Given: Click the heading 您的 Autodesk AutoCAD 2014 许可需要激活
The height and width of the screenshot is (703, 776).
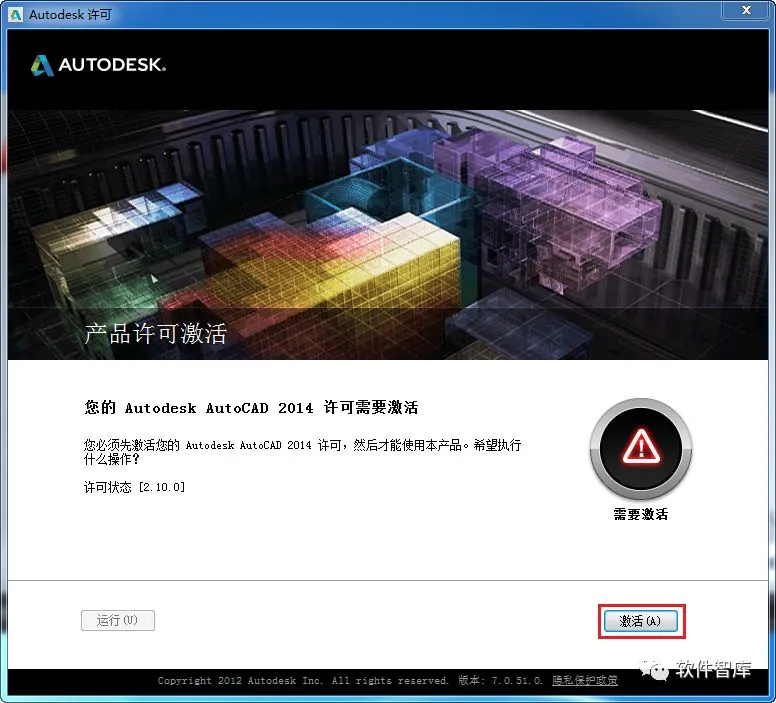Looking at the screenshot, I should pos(251,408).
